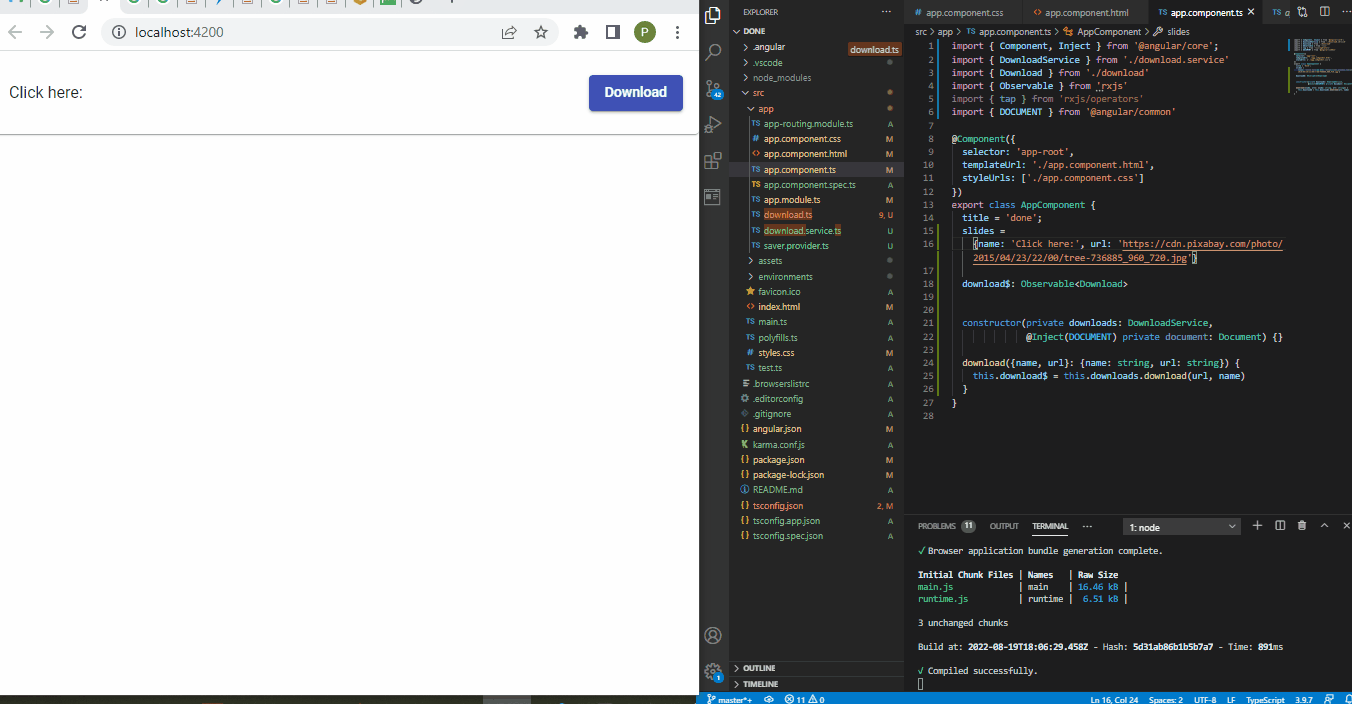
Task: Open the terminal selector dropdown '1: node'
Action: 1182,527
